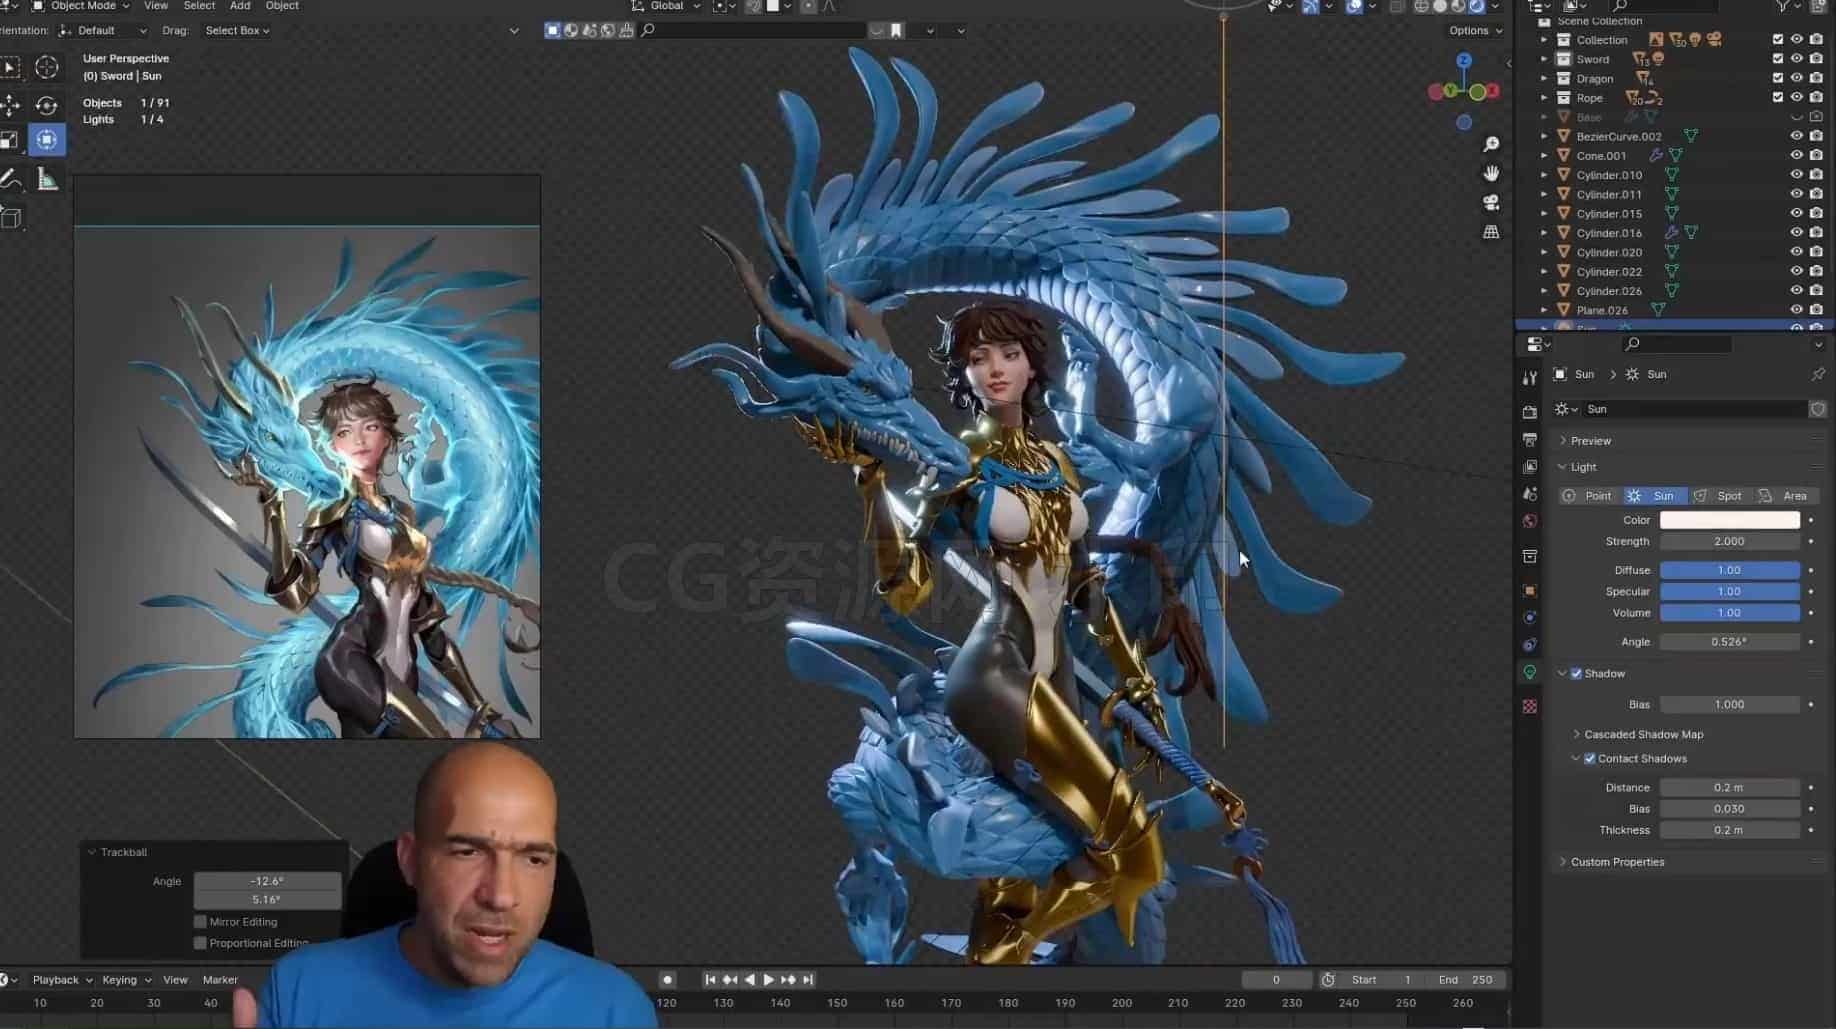Enable the Proportional Editing checkbox
Viewport: 1836px width, 1029px height.
pos(200,943)
